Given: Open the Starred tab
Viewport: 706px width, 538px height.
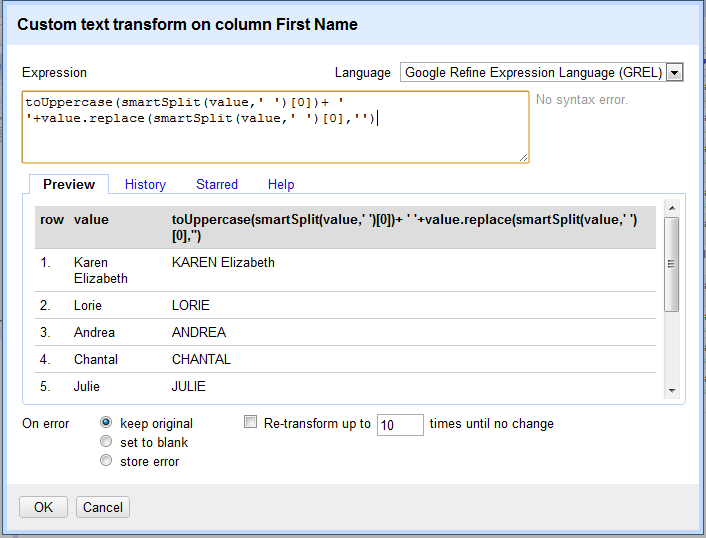Looking at the screenshot, I should click(x=217, y=185).
